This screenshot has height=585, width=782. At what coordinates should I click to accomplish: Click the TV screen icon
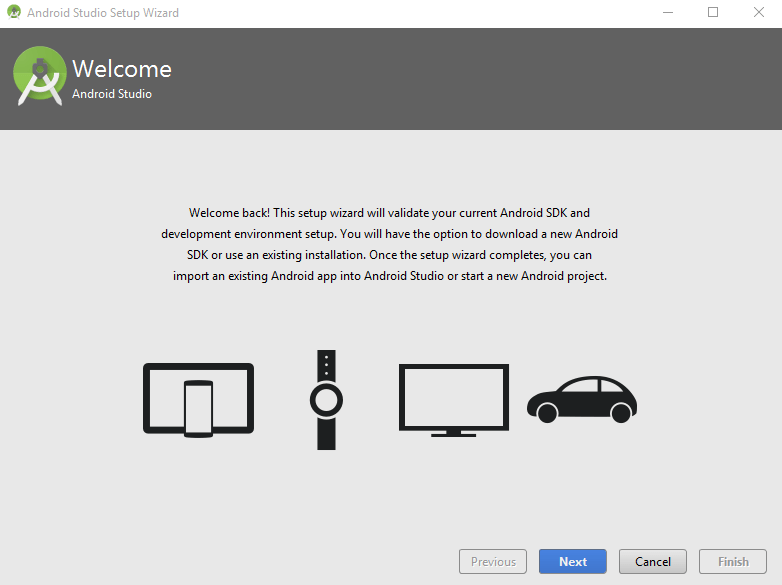[x=454, y=400]
